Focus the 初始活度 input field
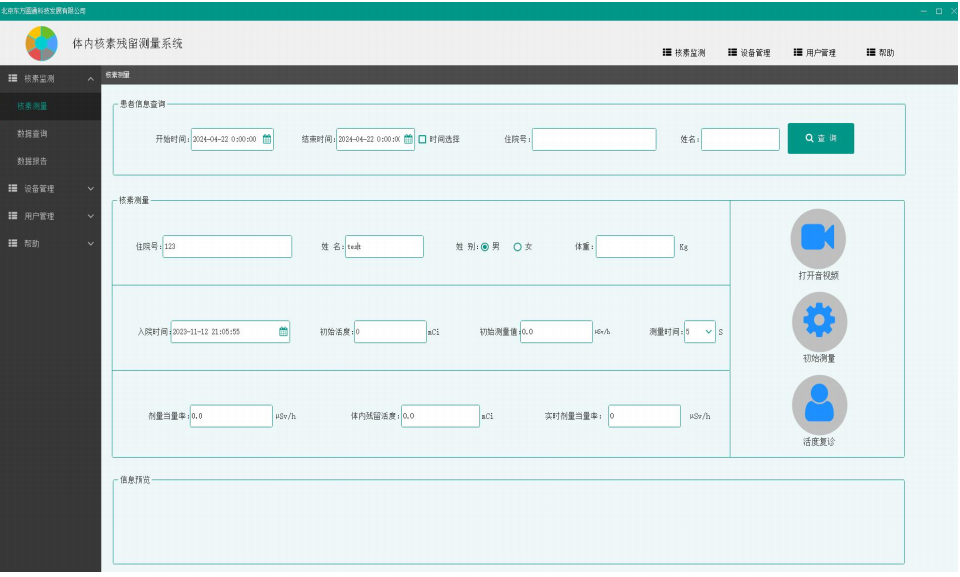Viewport: 960px width, 577px height. tap(390, 331)
